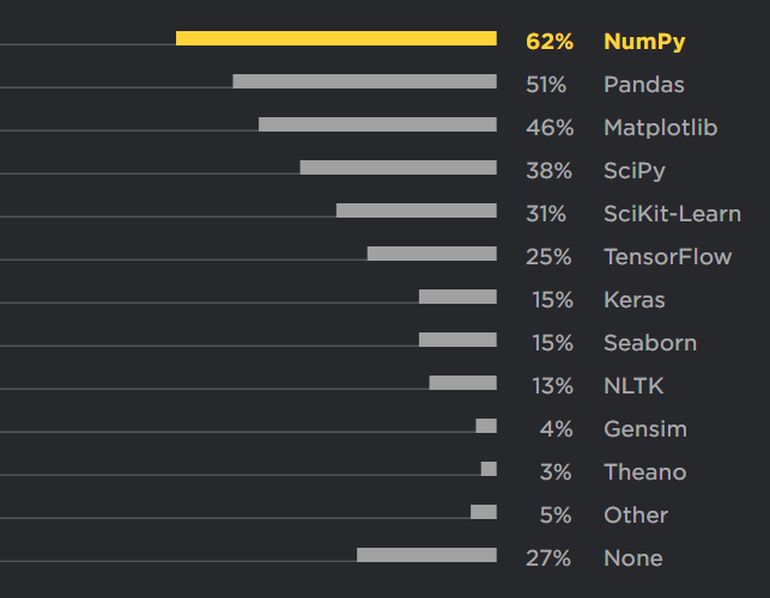
Task: Select the None label text
Action: (x=633, y=558)
